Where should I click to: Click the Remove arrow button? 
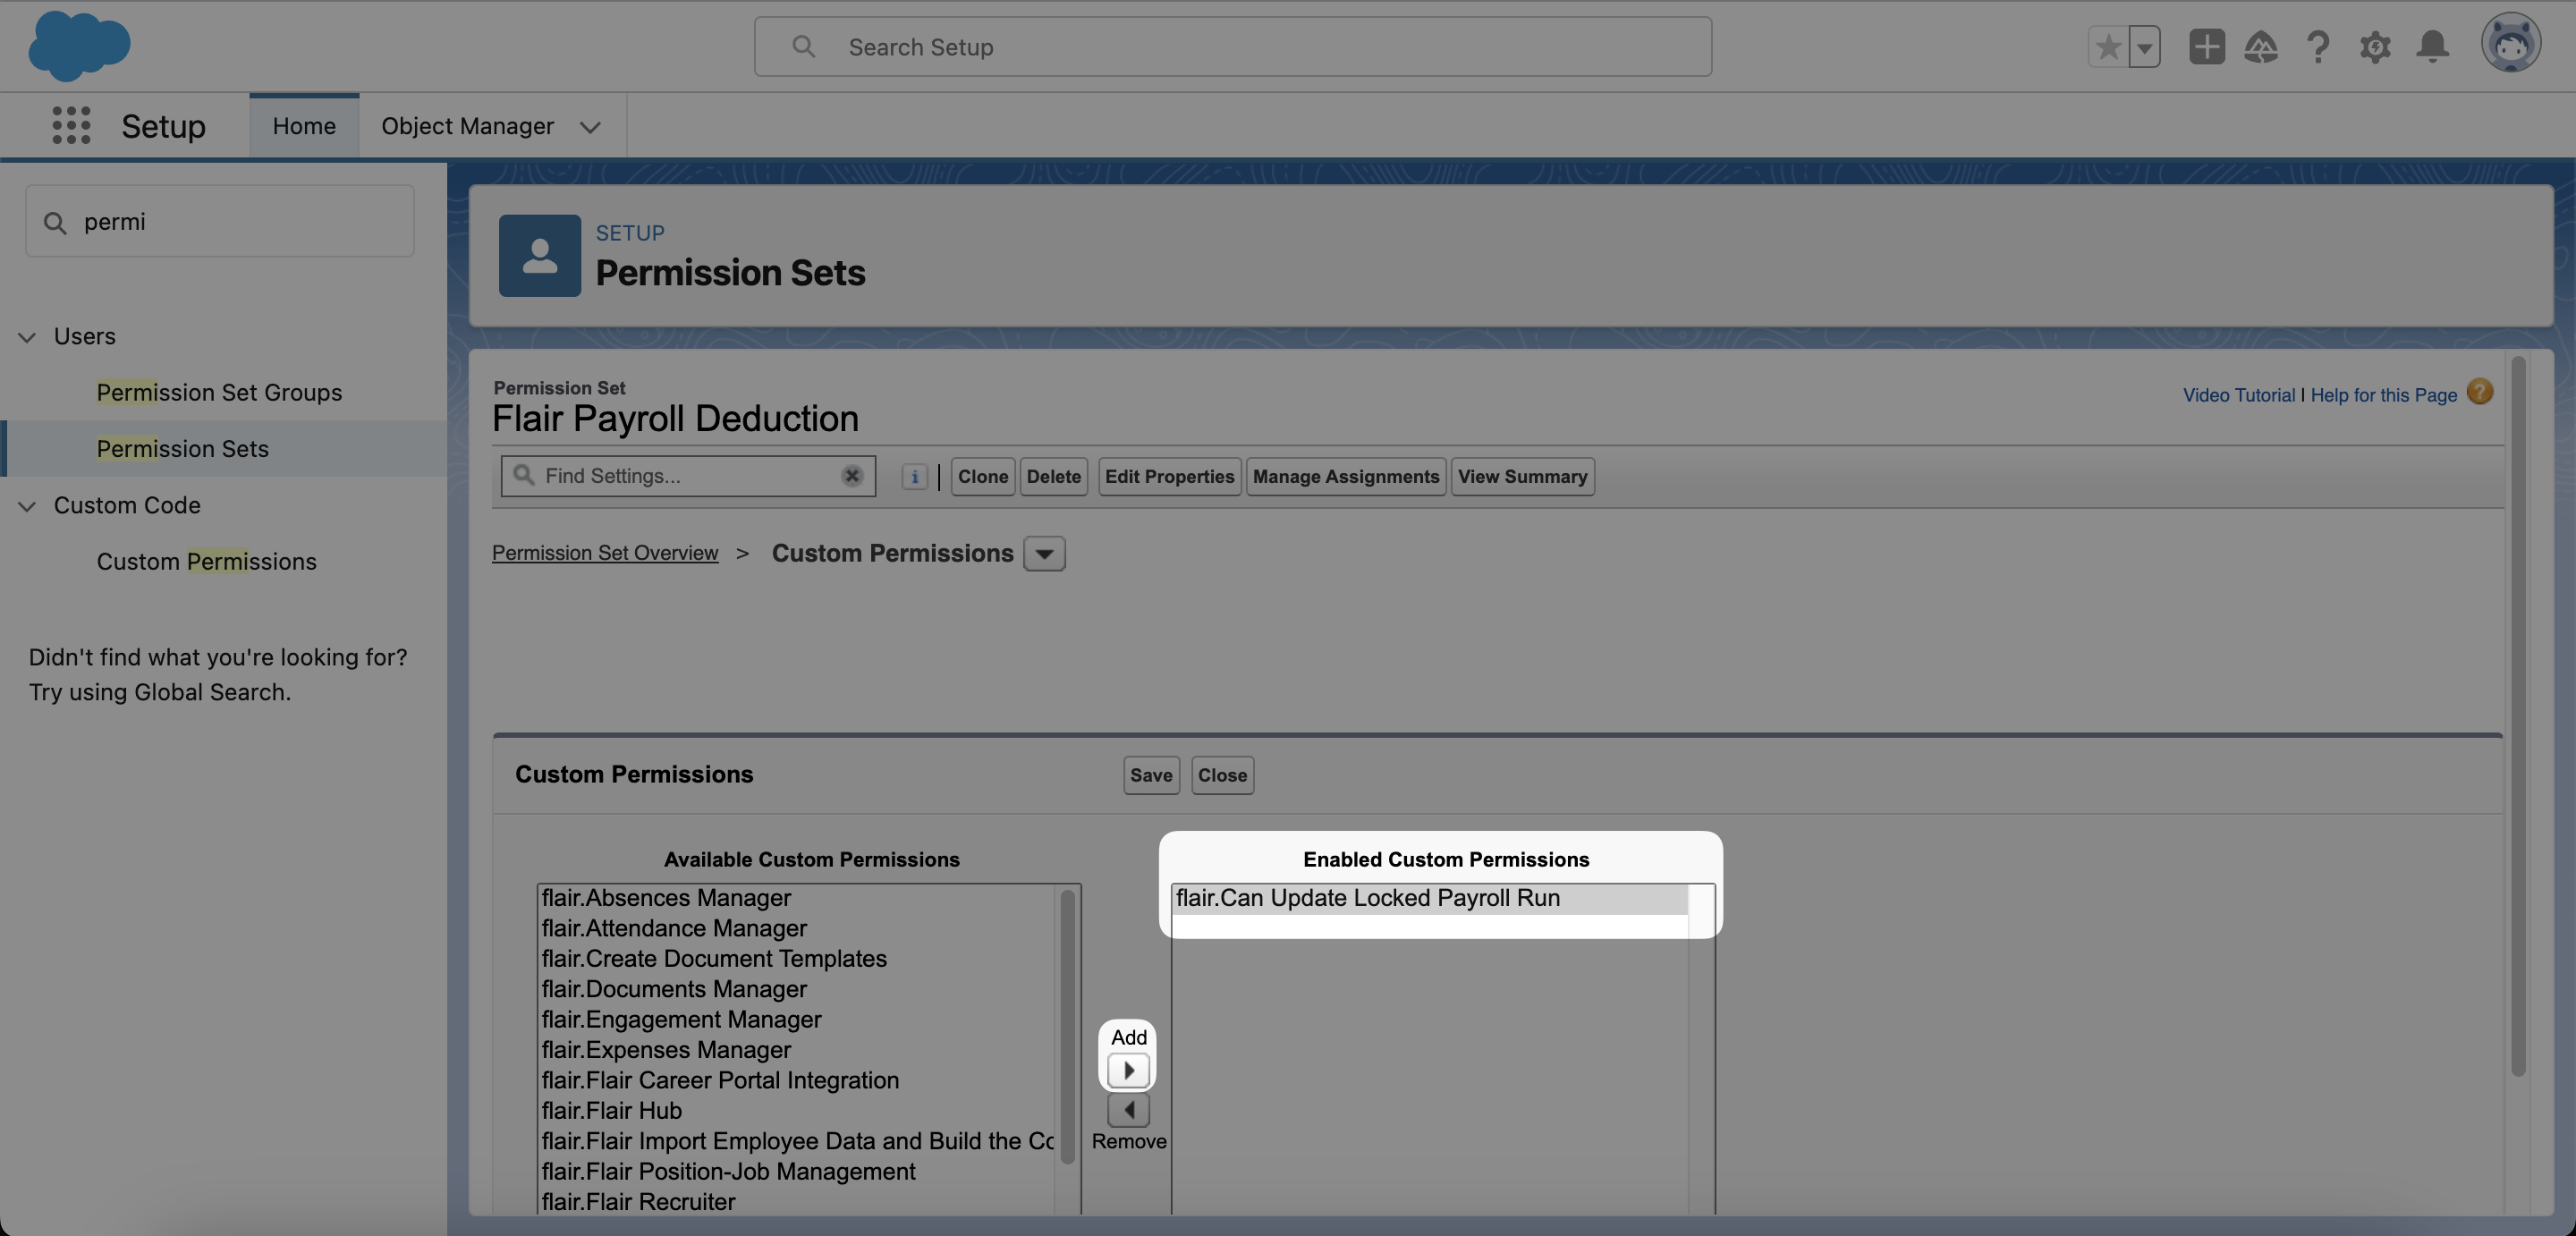1128,1110
